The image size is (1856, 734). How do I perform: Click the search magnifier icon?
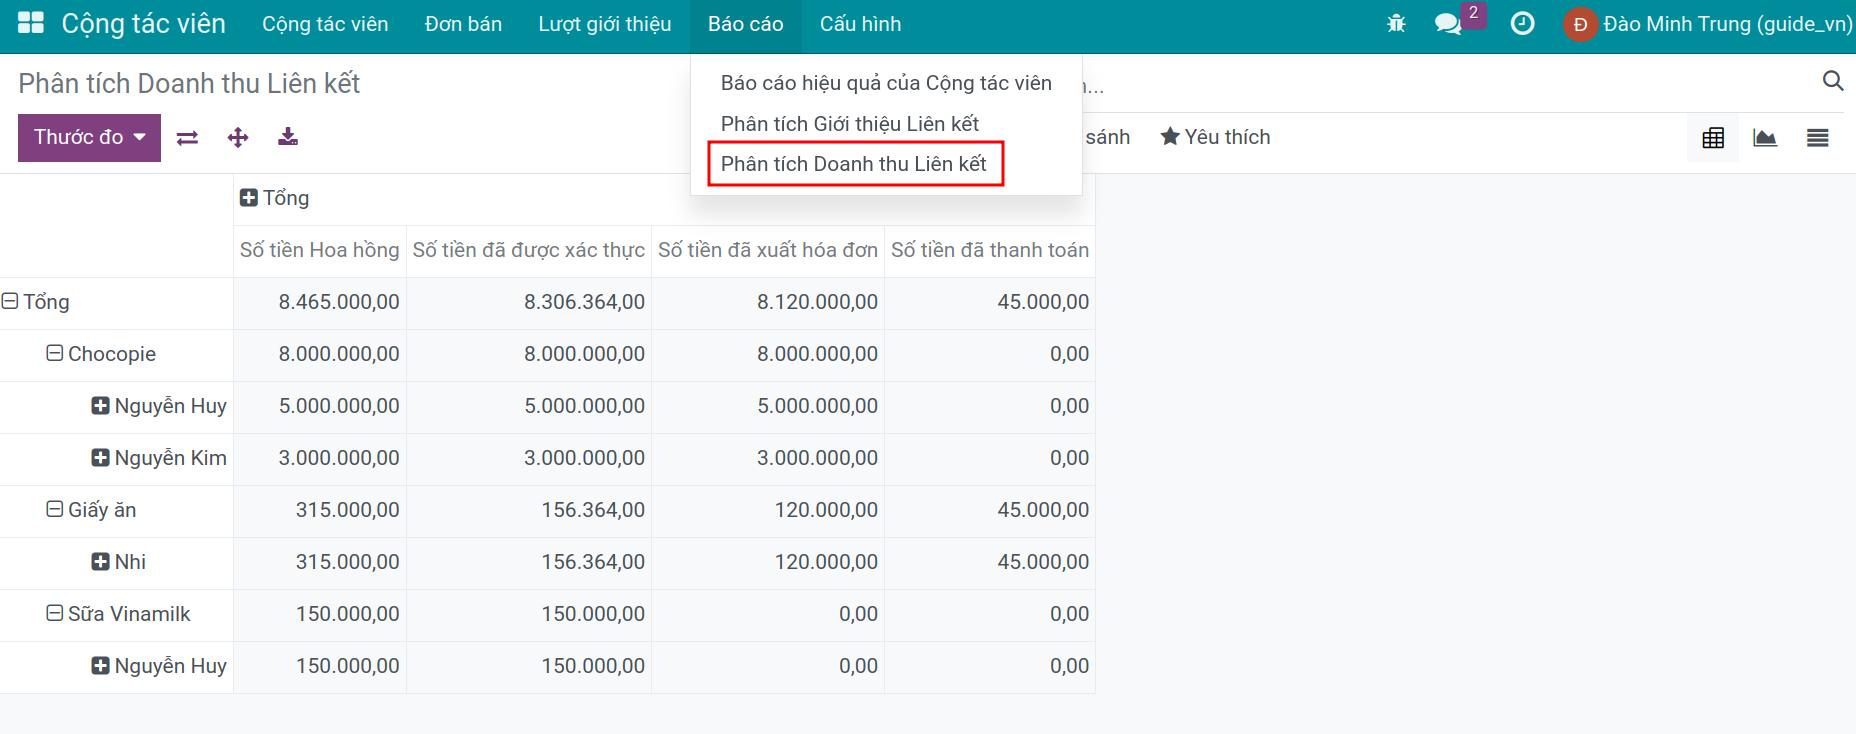pyautogui.click(x=1833, y=81)
